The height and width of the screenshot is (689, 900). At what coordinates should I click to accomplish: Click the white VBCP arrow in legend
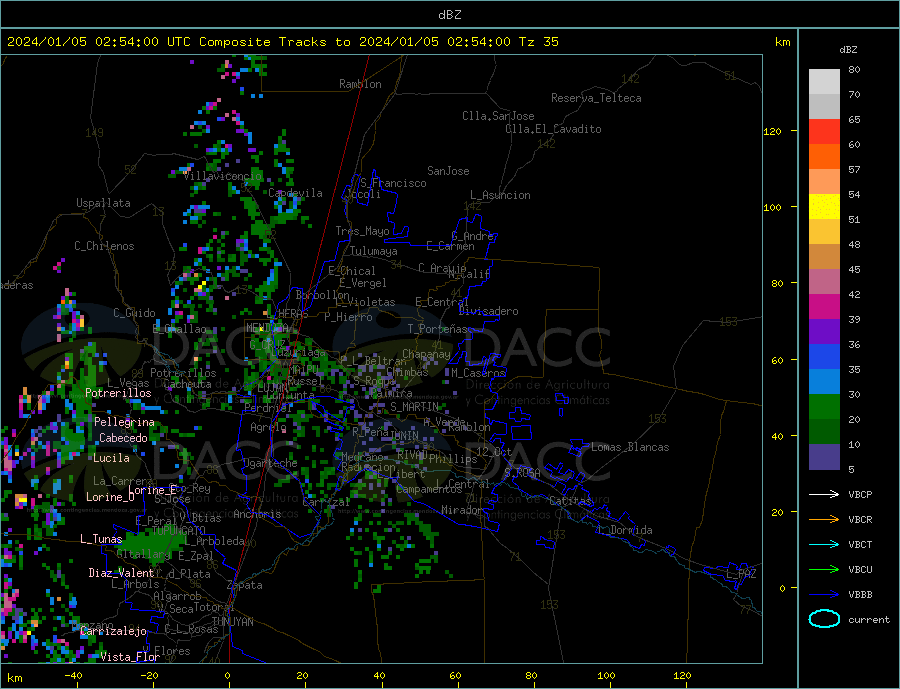pos(824,494)
